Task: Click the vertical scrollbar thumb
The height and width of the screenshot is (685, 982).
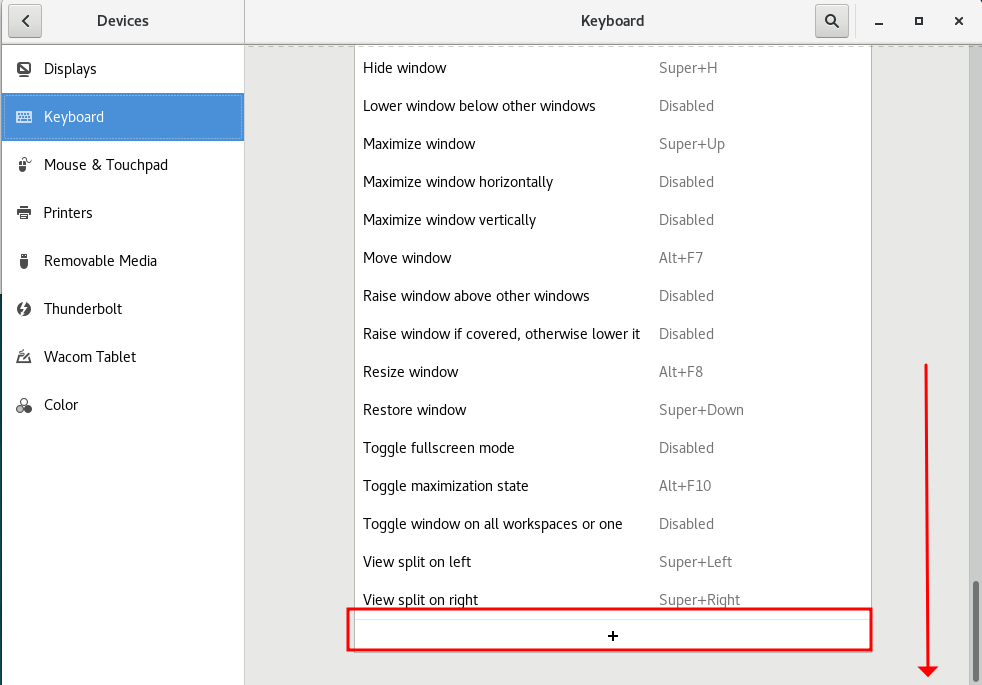Action: 975,631
